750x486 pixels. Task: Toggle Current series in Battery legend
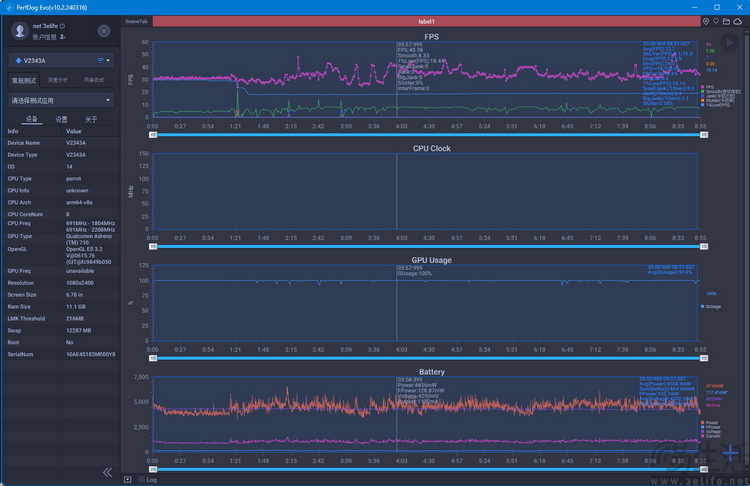pos(710,436)
